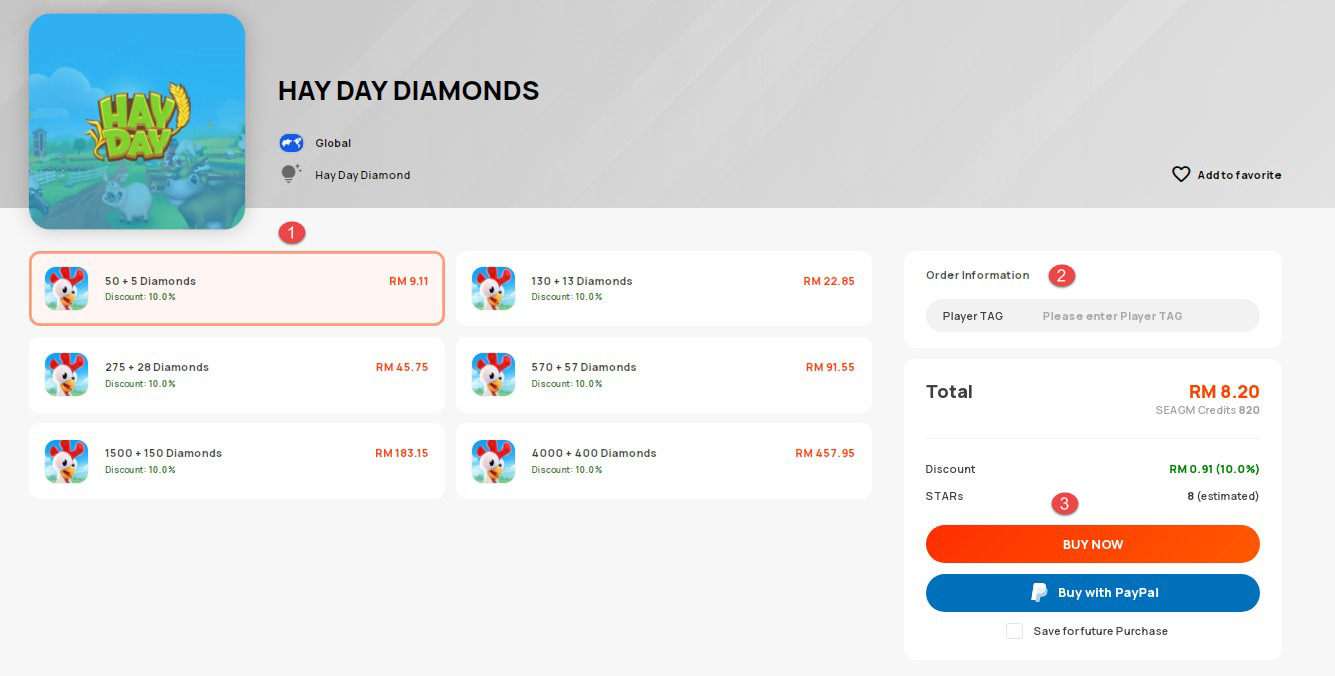Click the heart icon beside Add to favorite

[1181, 174]
